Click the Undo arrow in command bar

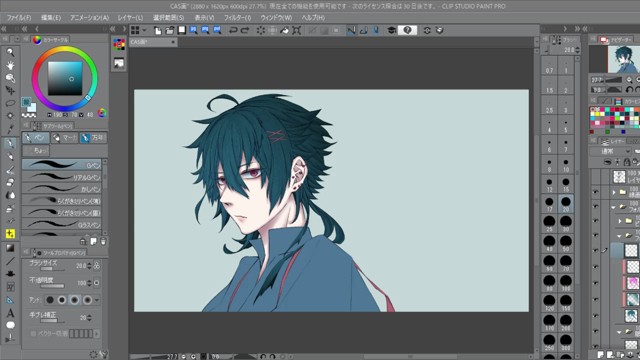coord(233,30)
